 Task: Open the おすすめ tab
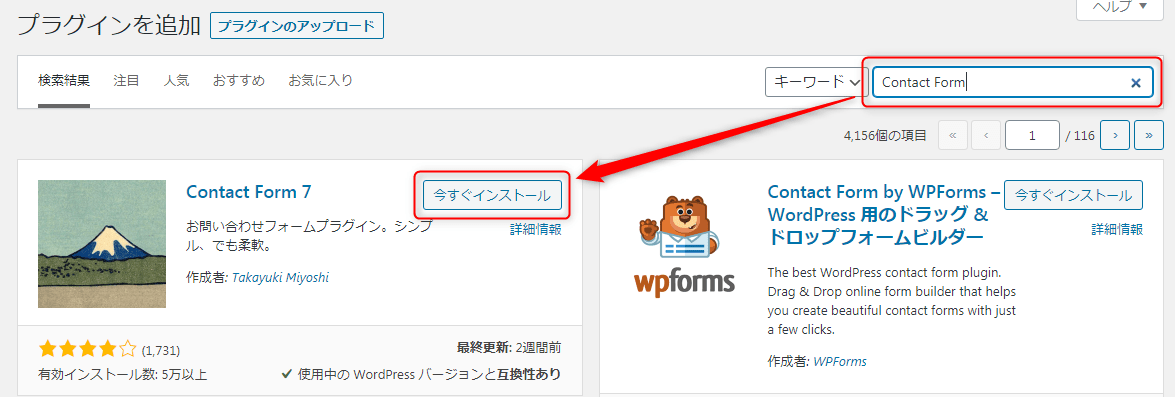tap(238, 80)
